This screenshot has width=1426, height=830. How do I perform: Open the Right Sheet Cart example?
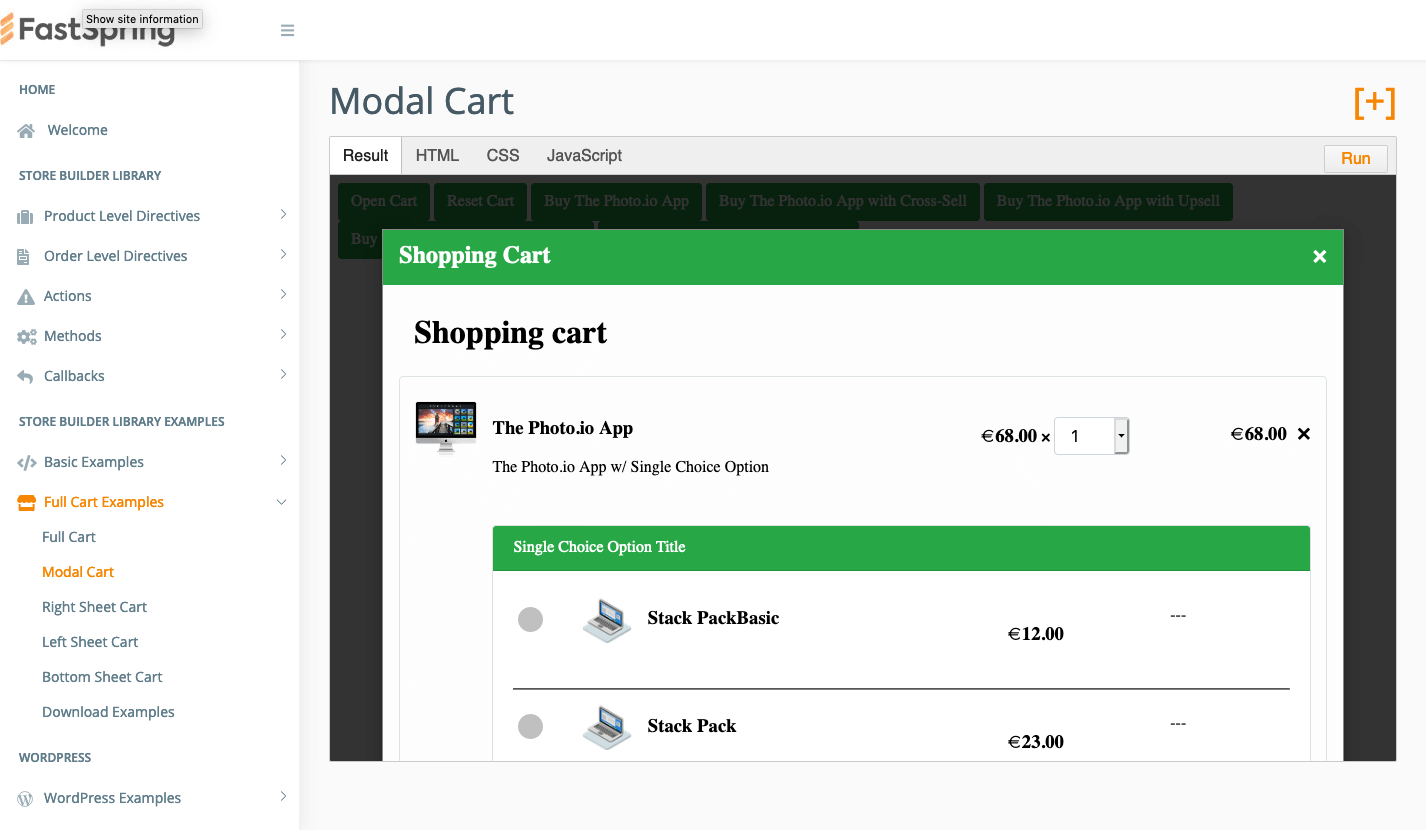pyautogui.click(x=94, y=607)
